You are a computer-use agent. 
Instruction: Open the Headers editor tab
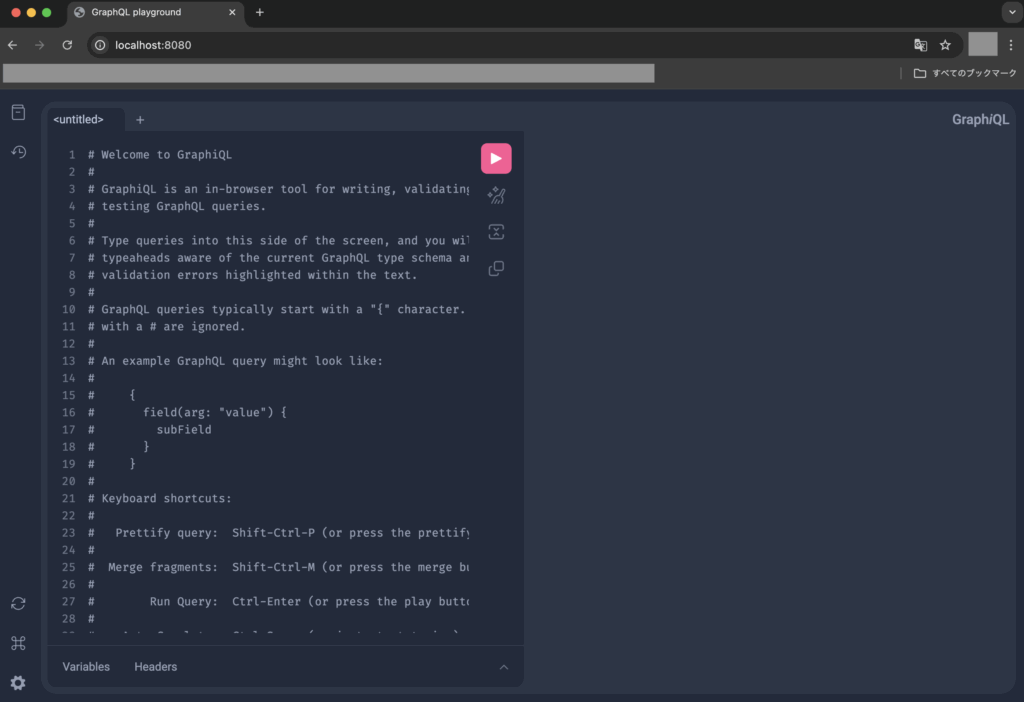pyautogui.click(x=155, y=667)
